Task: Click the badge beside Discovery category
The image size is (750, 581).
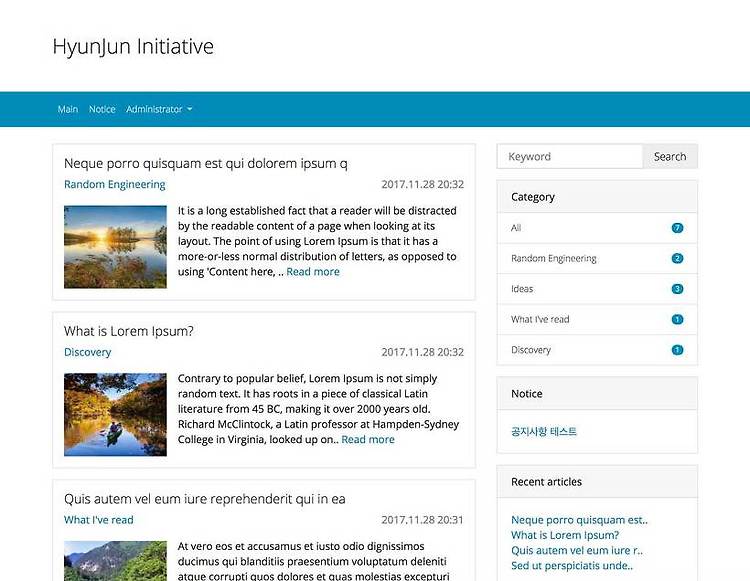Action: [677, 350]
